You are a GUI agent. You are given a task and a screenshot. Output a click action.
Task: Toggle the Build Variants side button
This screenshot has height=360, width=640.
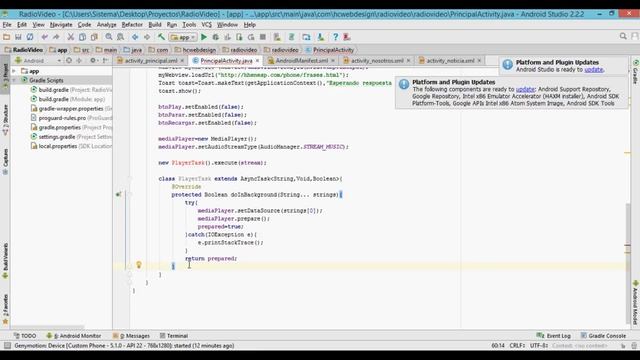pyautogui.click(x=5, y=261)
